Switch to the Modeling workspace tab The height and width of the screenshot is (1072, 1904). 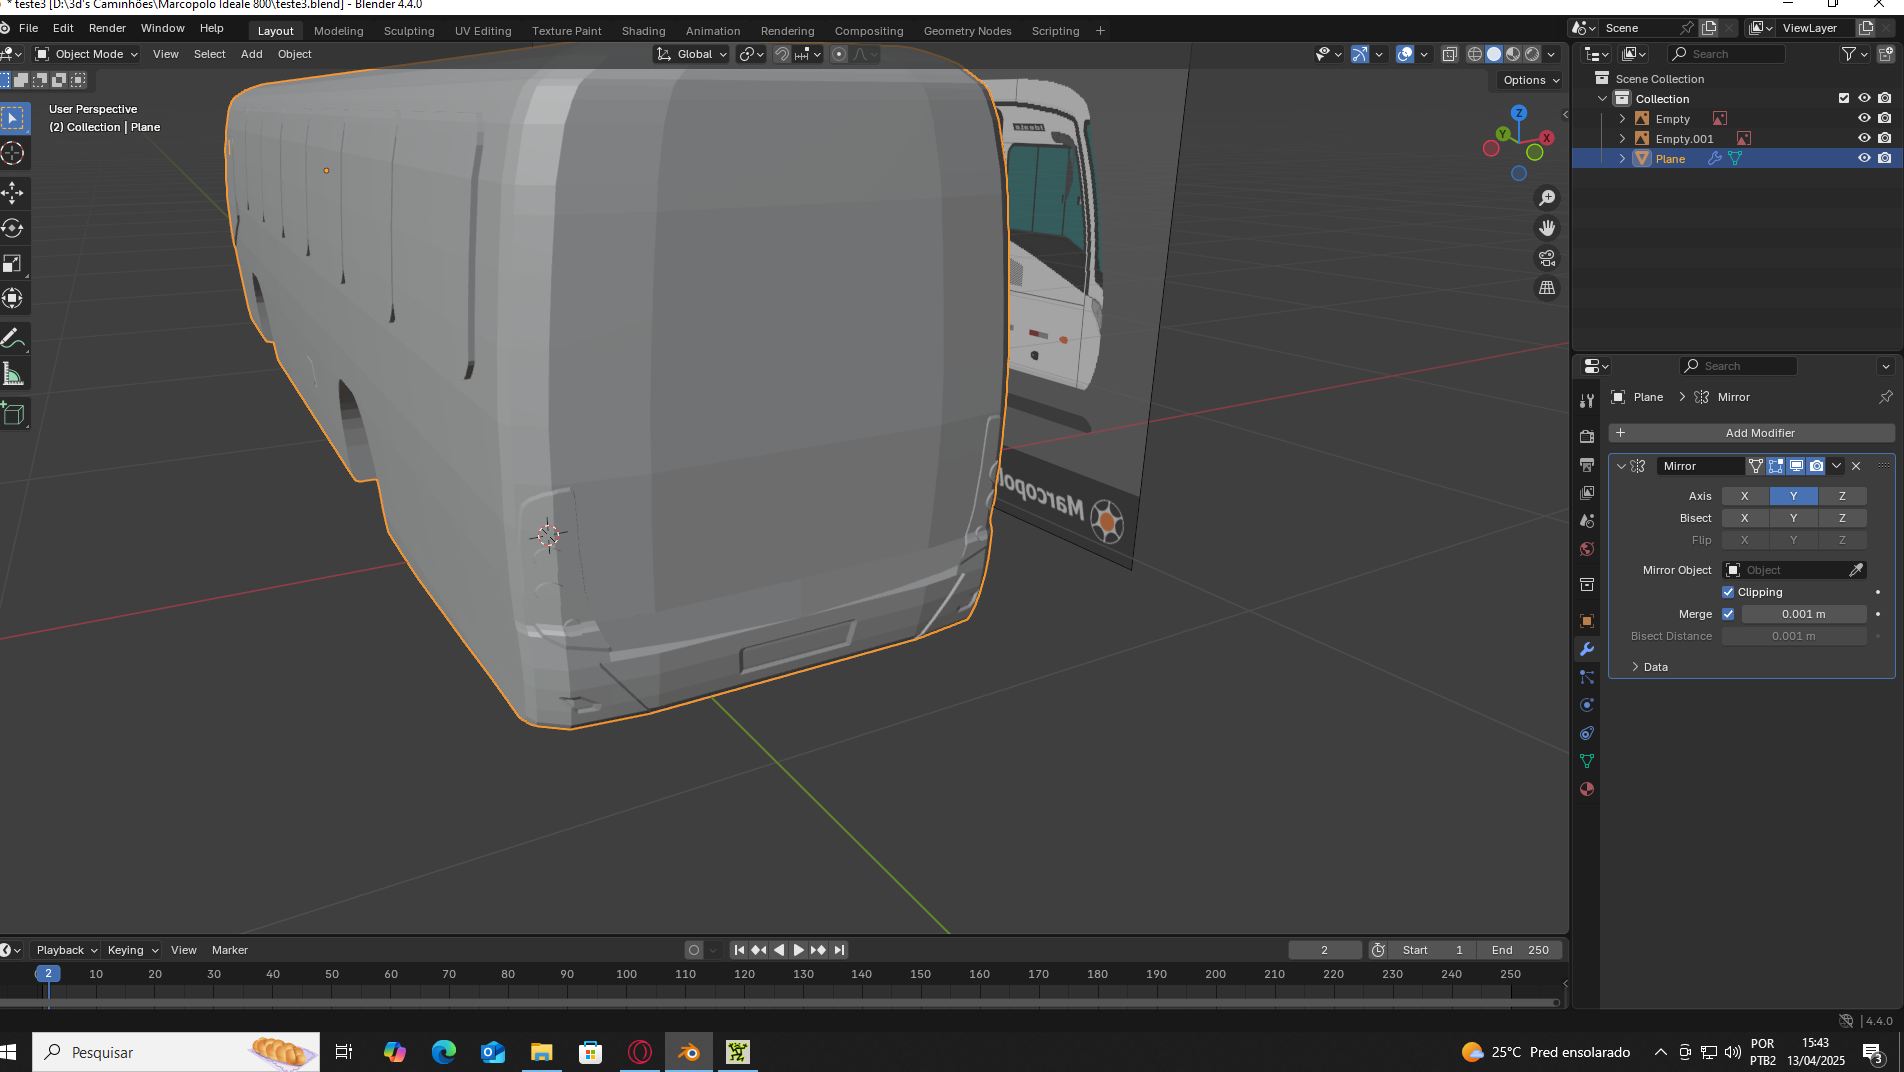pyautogui.click(x=338, y=31)
